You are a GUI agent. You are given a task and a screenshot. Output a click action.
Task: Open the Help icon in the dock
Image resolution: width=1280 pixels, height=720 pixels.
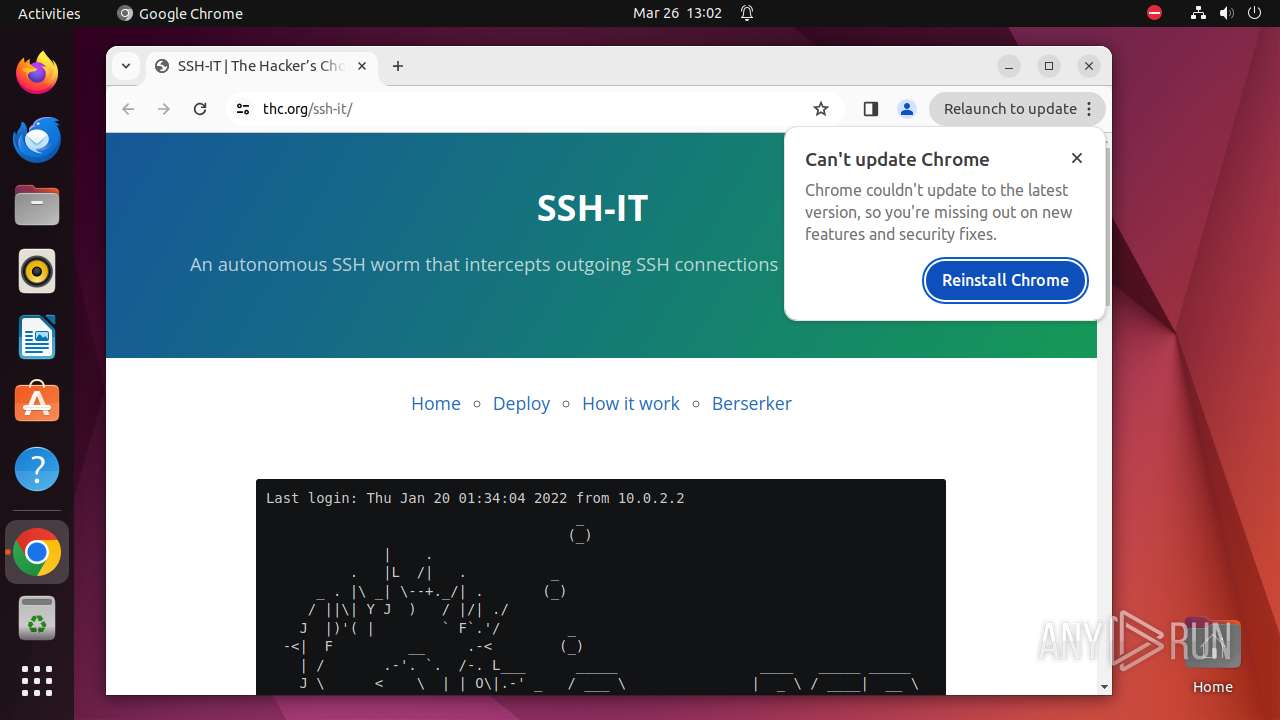[x=37, y=469]
